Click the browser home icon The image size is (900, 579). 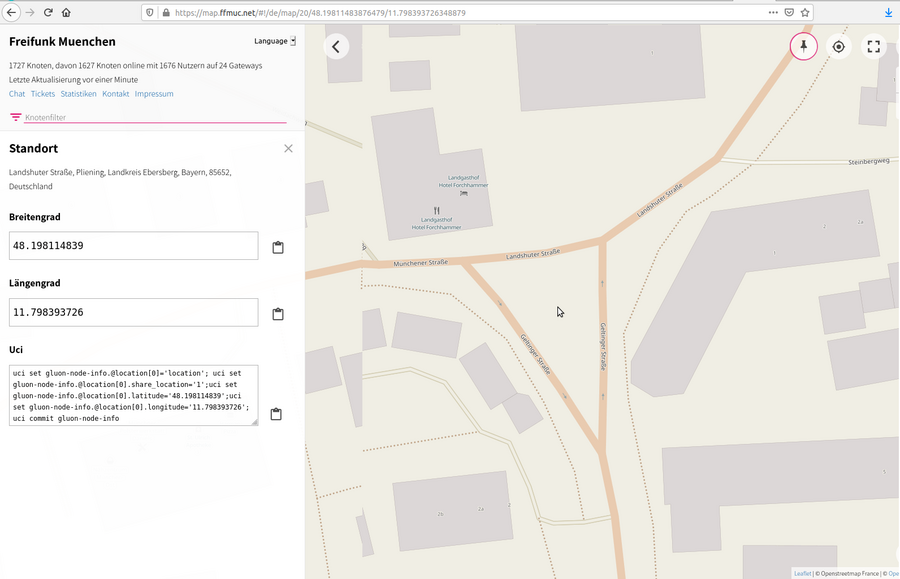tap(66, 13)
